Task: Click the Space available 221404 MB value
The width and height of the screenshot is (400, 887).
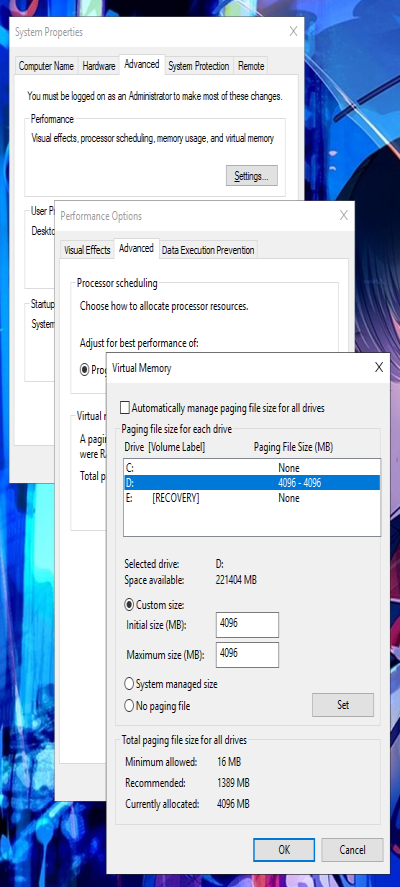Action: coord(238,580)
